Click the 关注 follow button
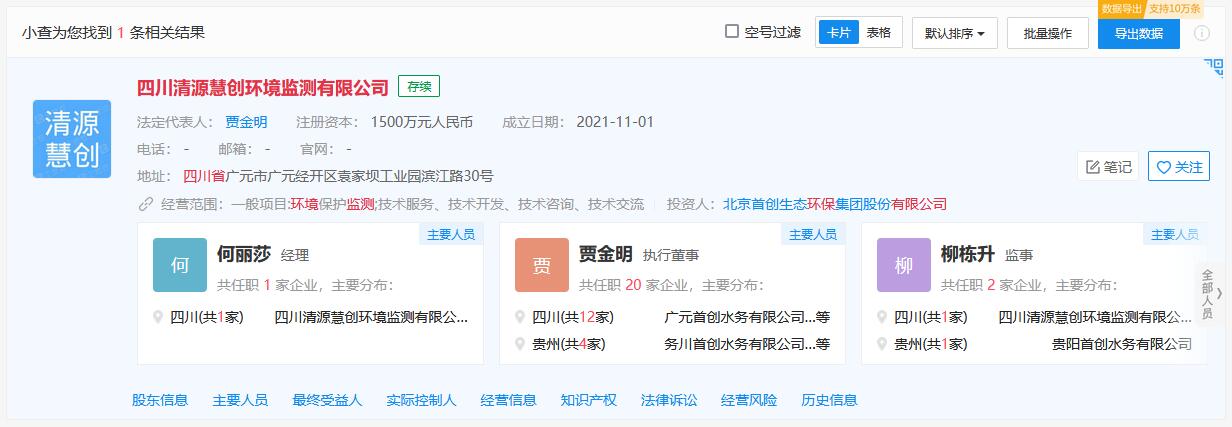 [1178, 167]
